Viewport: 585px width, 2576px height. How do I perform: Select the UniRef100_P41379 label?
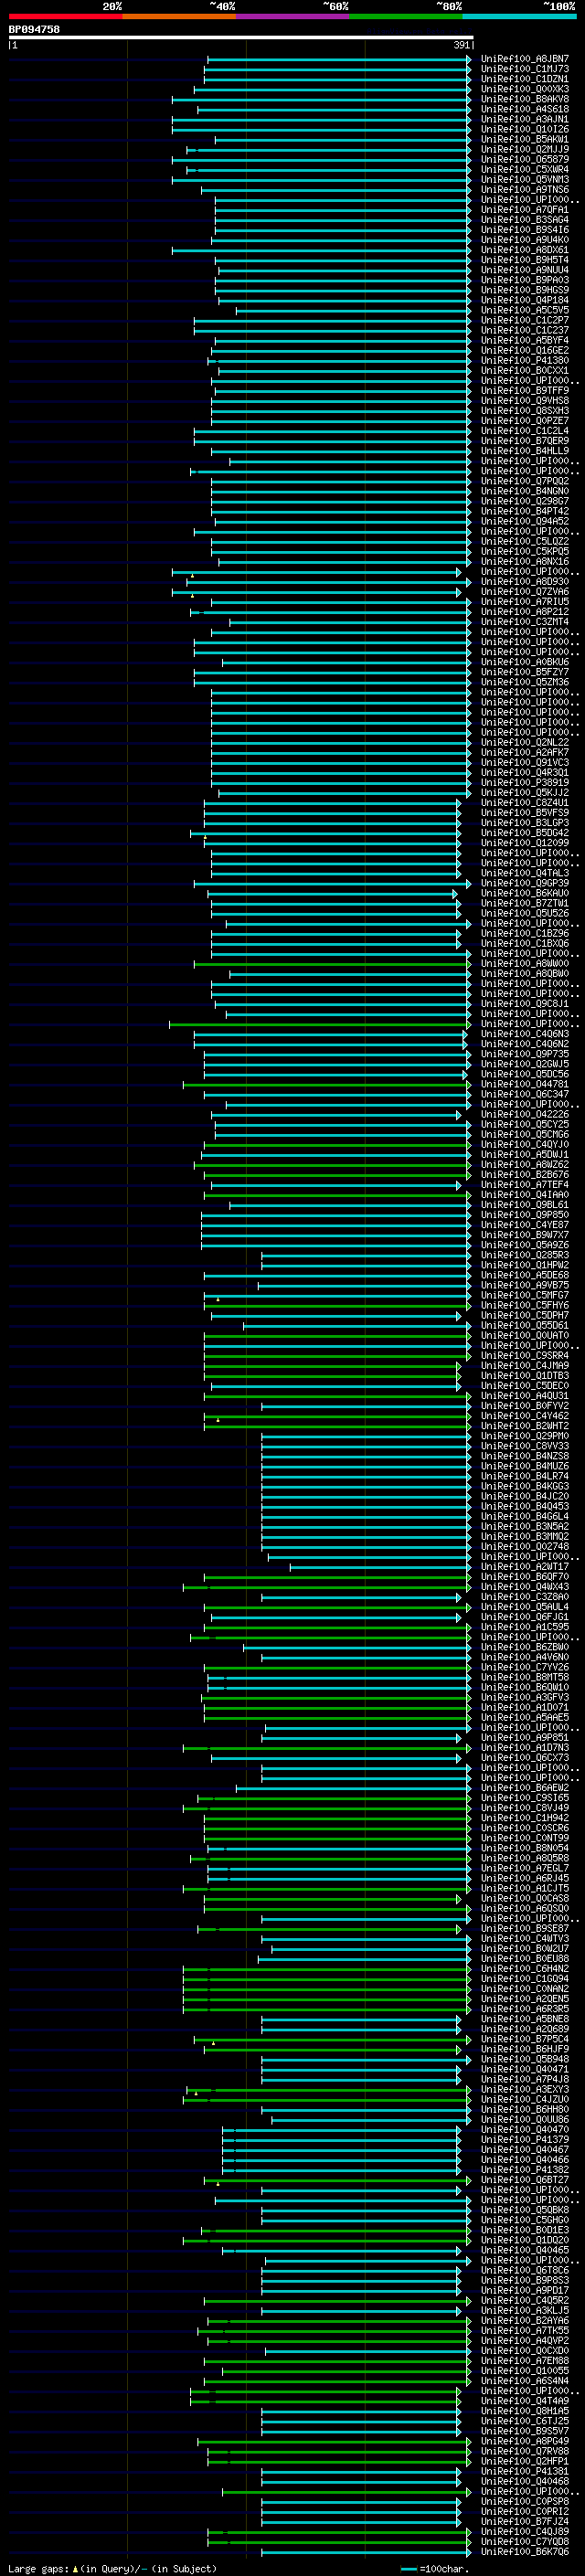point(525,2139)
